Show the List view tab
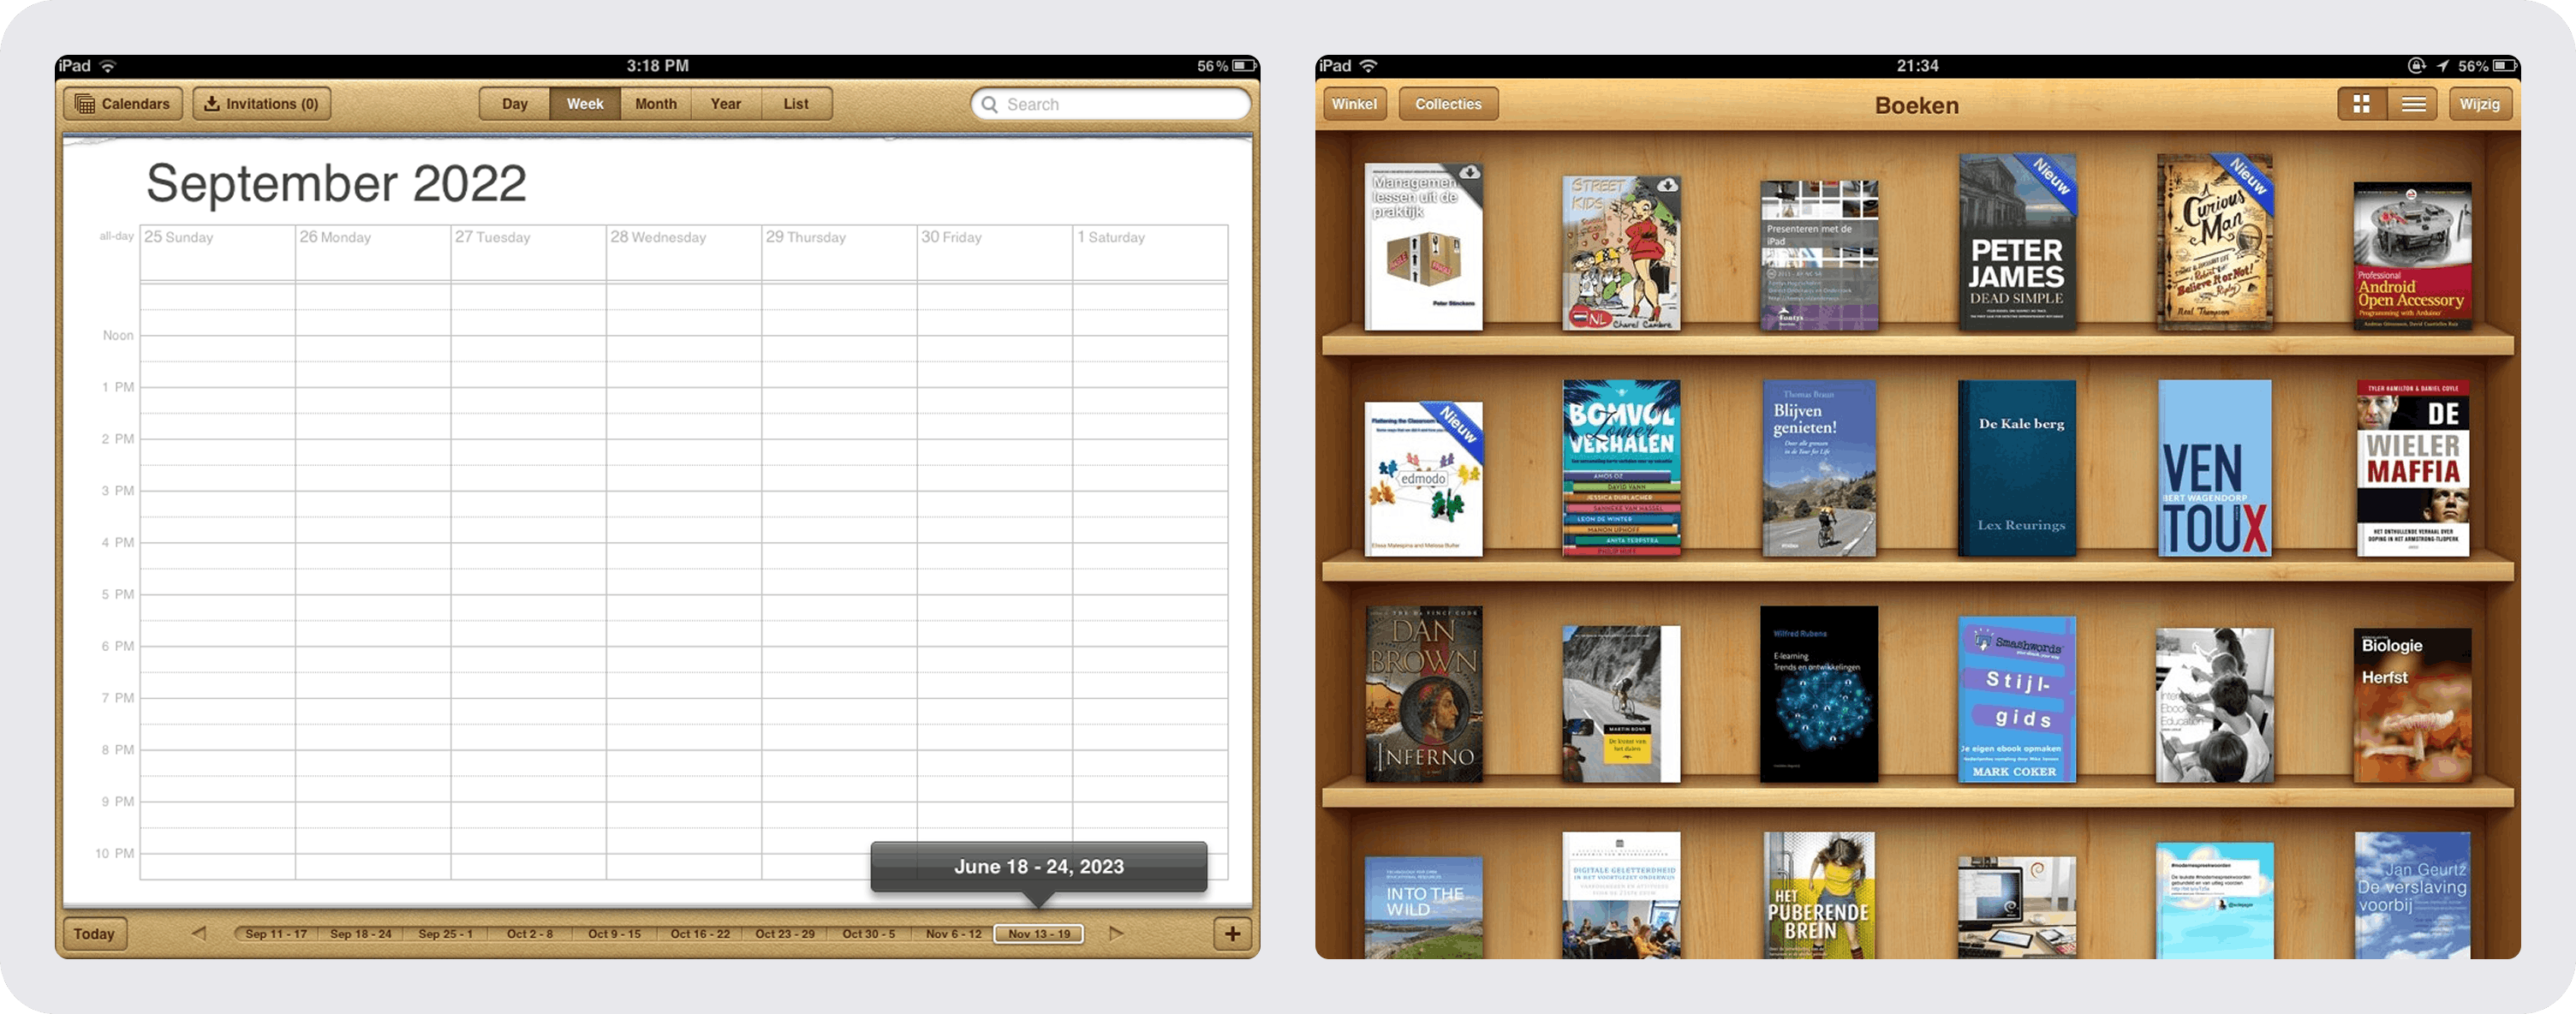The width and height of the screenshot is (2576, 1014). pyautogui.click(x=796, y=104)
